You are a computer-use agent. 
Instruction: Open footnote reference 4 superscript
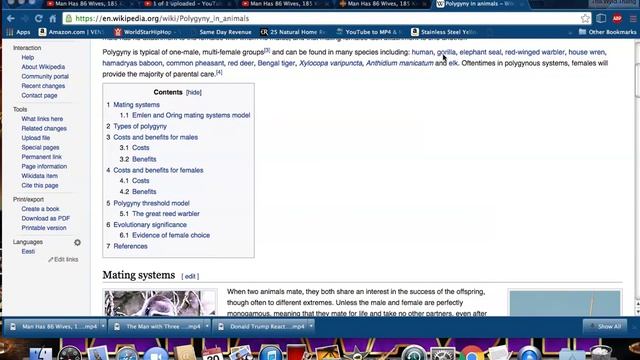click(x=219, y=72)
